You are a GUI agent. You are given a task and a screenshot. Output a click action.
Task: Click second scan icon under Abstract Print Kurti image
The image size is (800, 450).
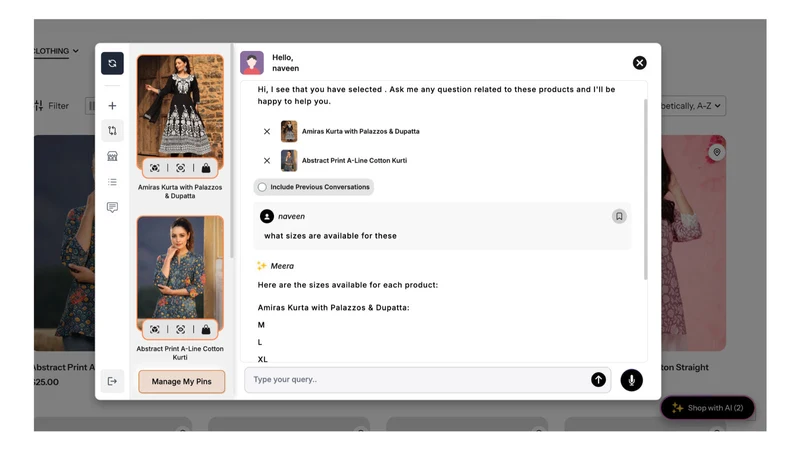pyautogui.click(x=181, y=330)
